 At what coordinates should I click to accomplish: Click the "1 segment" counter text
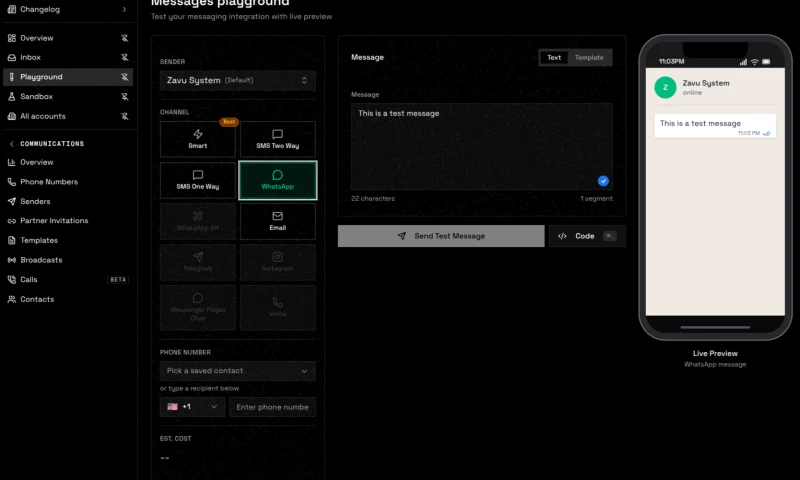pos(596,198)
